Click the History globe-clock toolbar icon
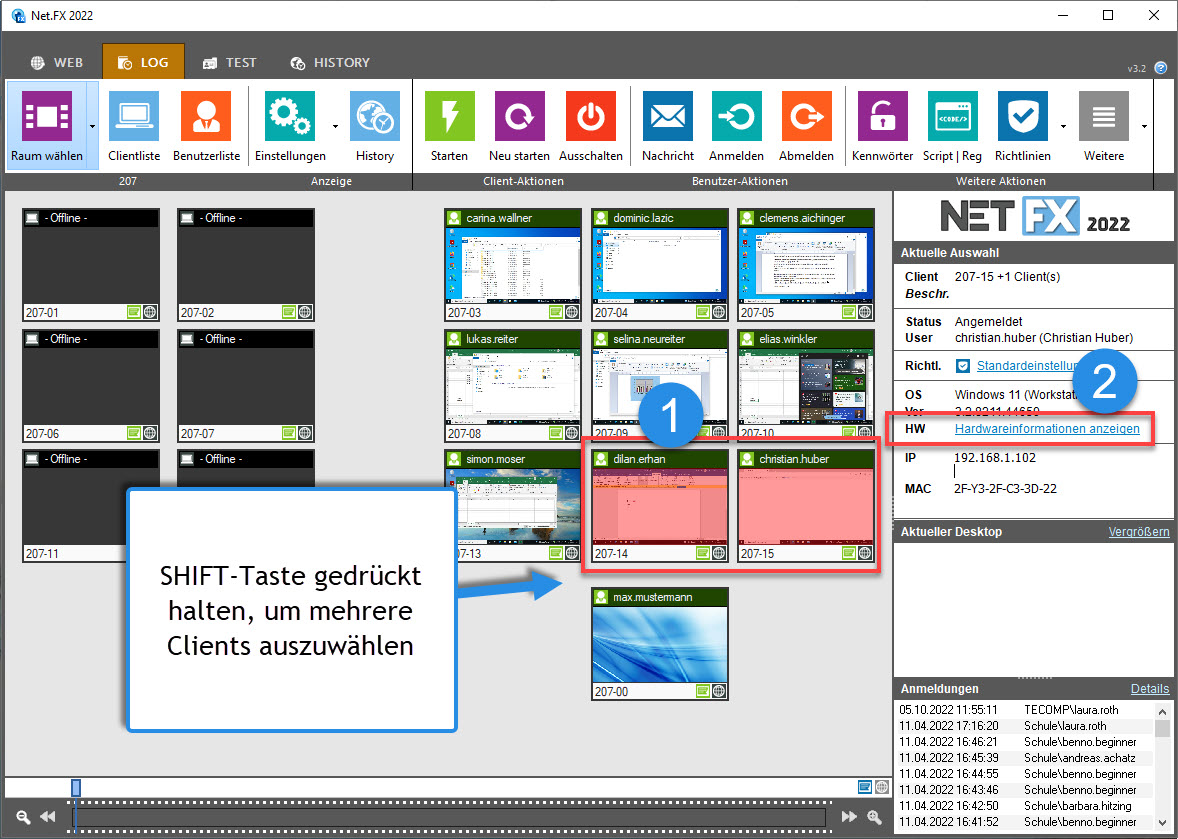The image size is (1178, 839). (374, 116)
